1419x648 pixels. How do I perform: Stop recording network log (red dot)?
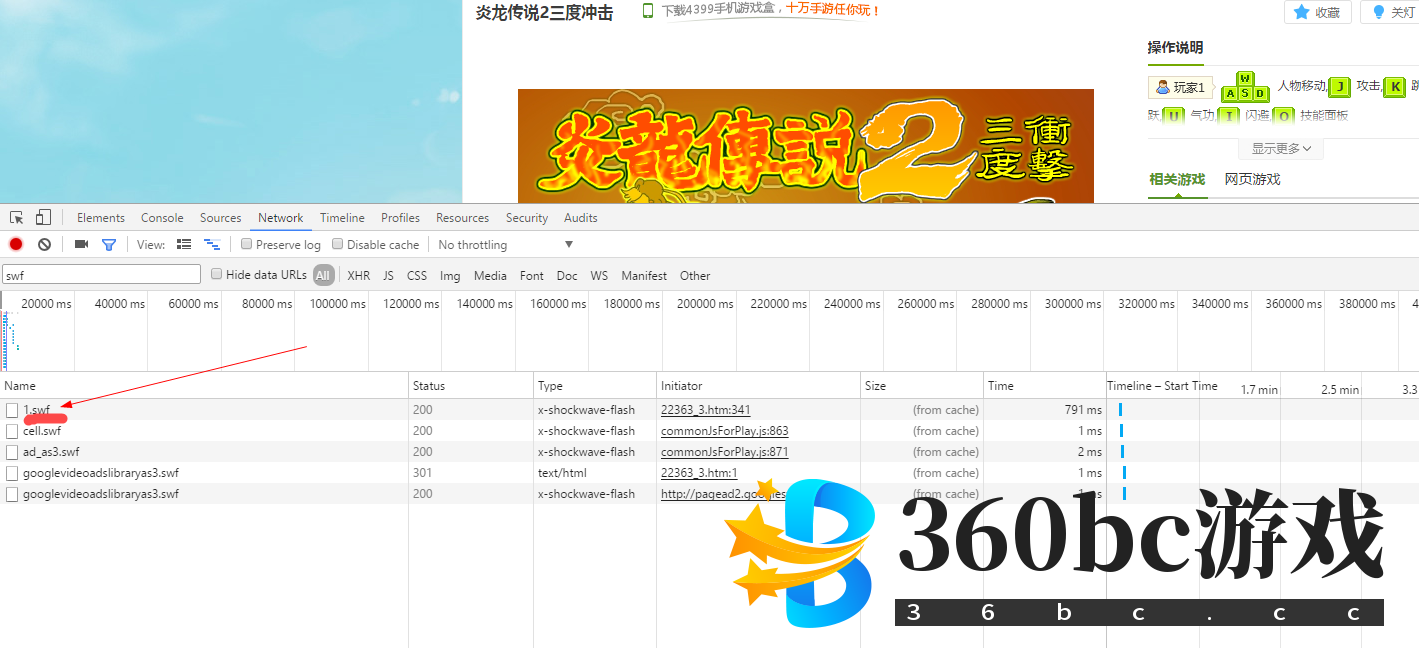pyautogui.click(x=16, y=245)
